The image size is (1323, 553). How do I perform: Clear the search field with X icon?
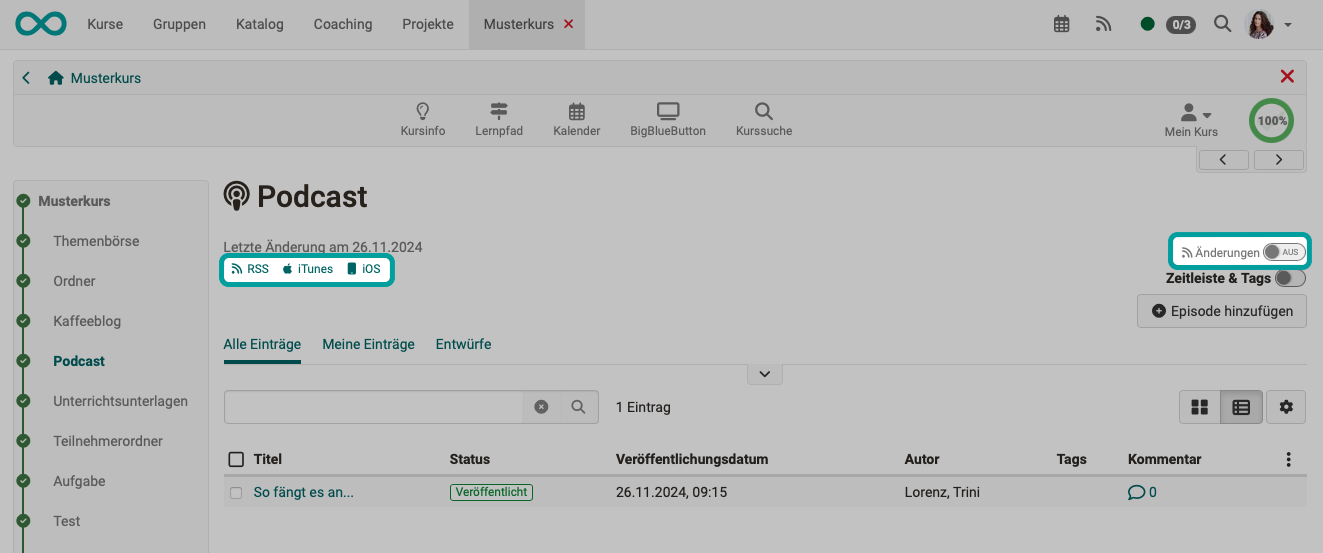(541, 407)
